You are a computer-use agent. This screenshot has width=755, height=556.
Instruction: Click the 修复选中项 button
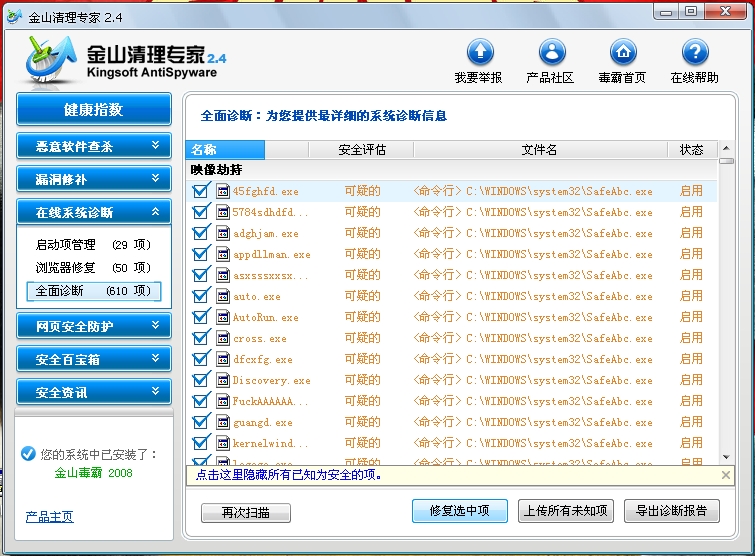pyautogui.click(x=459, y=510)
